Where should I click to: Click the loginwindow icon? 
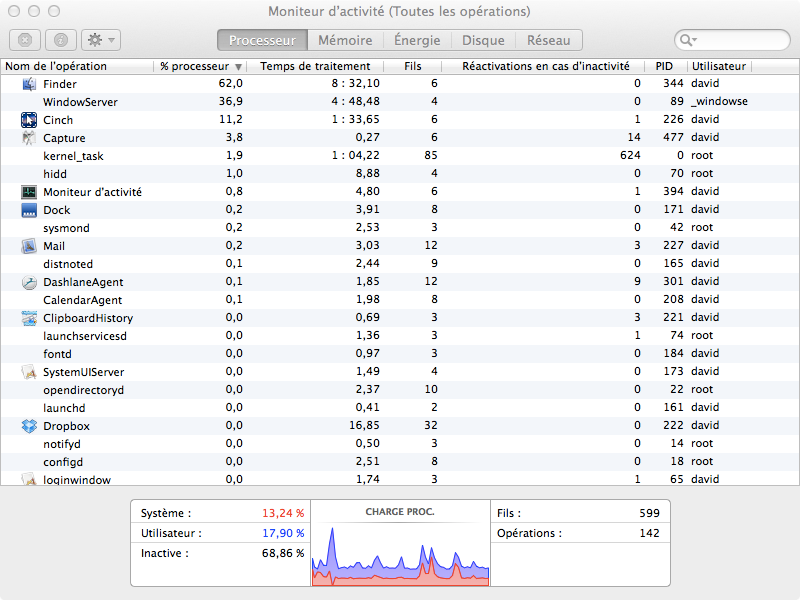point(29,479)
